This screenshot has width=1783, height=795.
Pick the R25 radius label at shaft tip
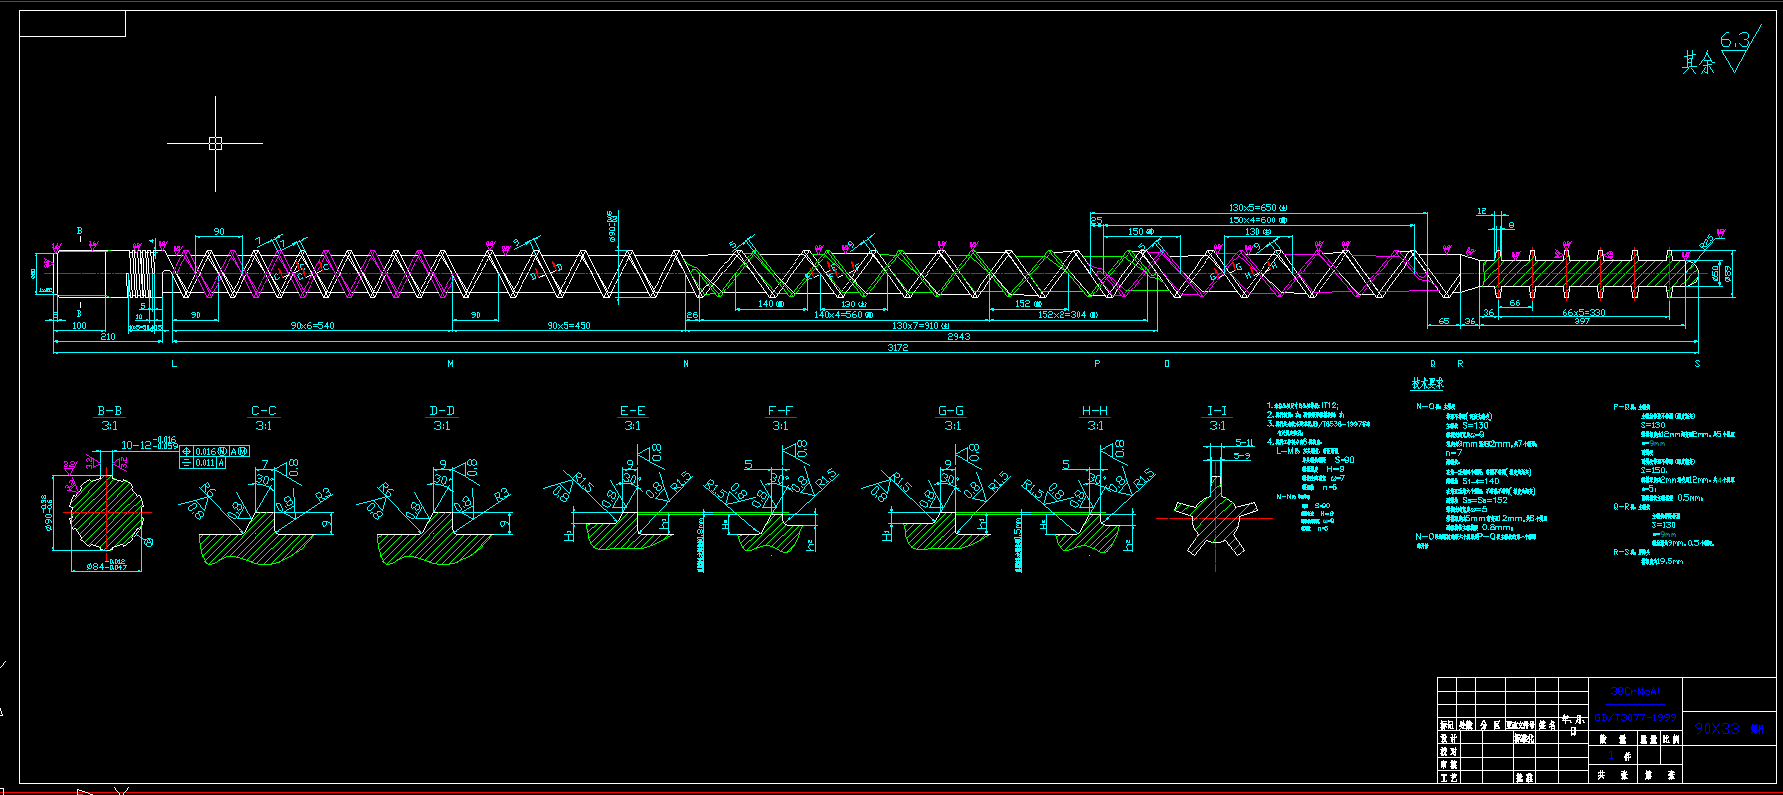pos(1705,241)
